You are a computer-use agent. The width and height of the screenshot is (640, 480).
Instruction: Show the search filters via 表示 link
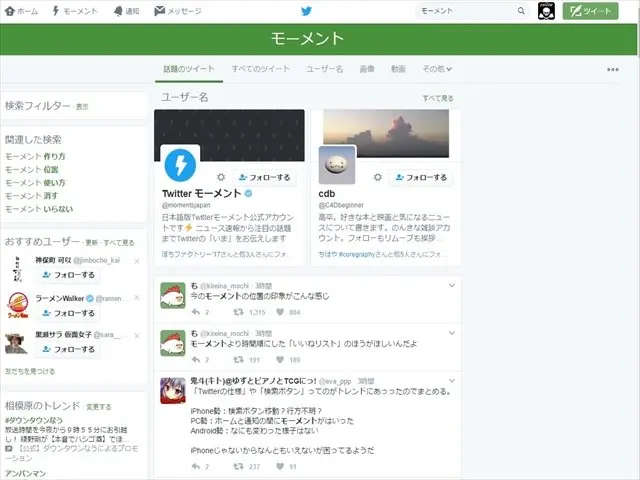point(82,107)
